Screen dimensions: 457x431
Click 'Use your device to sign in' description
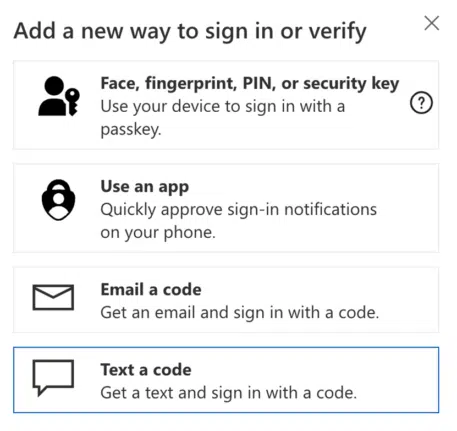(x=223, y=118)
